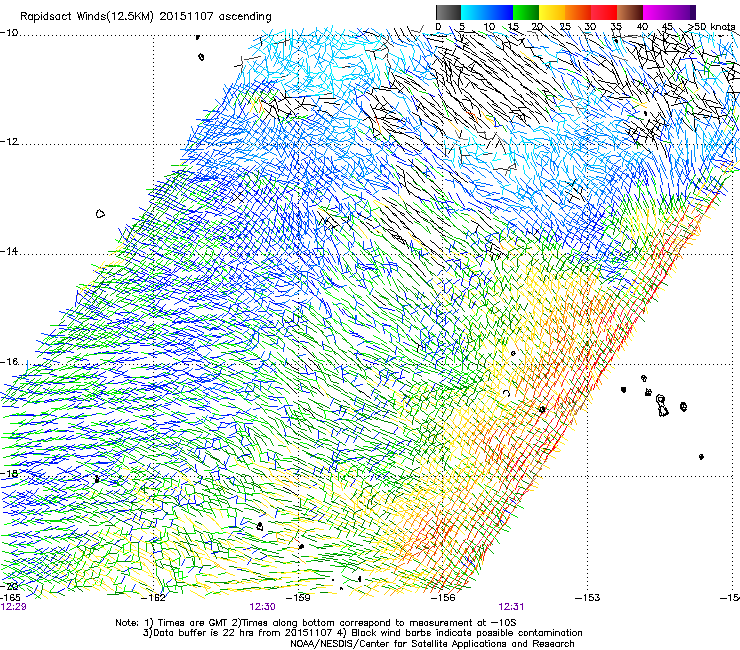Click the longitude label '-162'
This screenshot has height=650, width=740.
[154, 598]
